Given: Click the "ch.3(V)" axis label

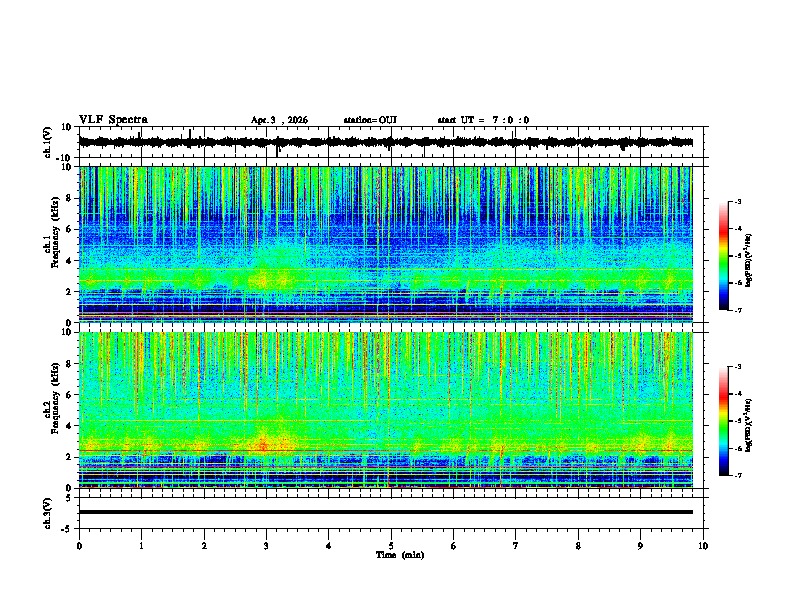Looking at the screenshot, I should pyautogui.click(x=48, y=513).
